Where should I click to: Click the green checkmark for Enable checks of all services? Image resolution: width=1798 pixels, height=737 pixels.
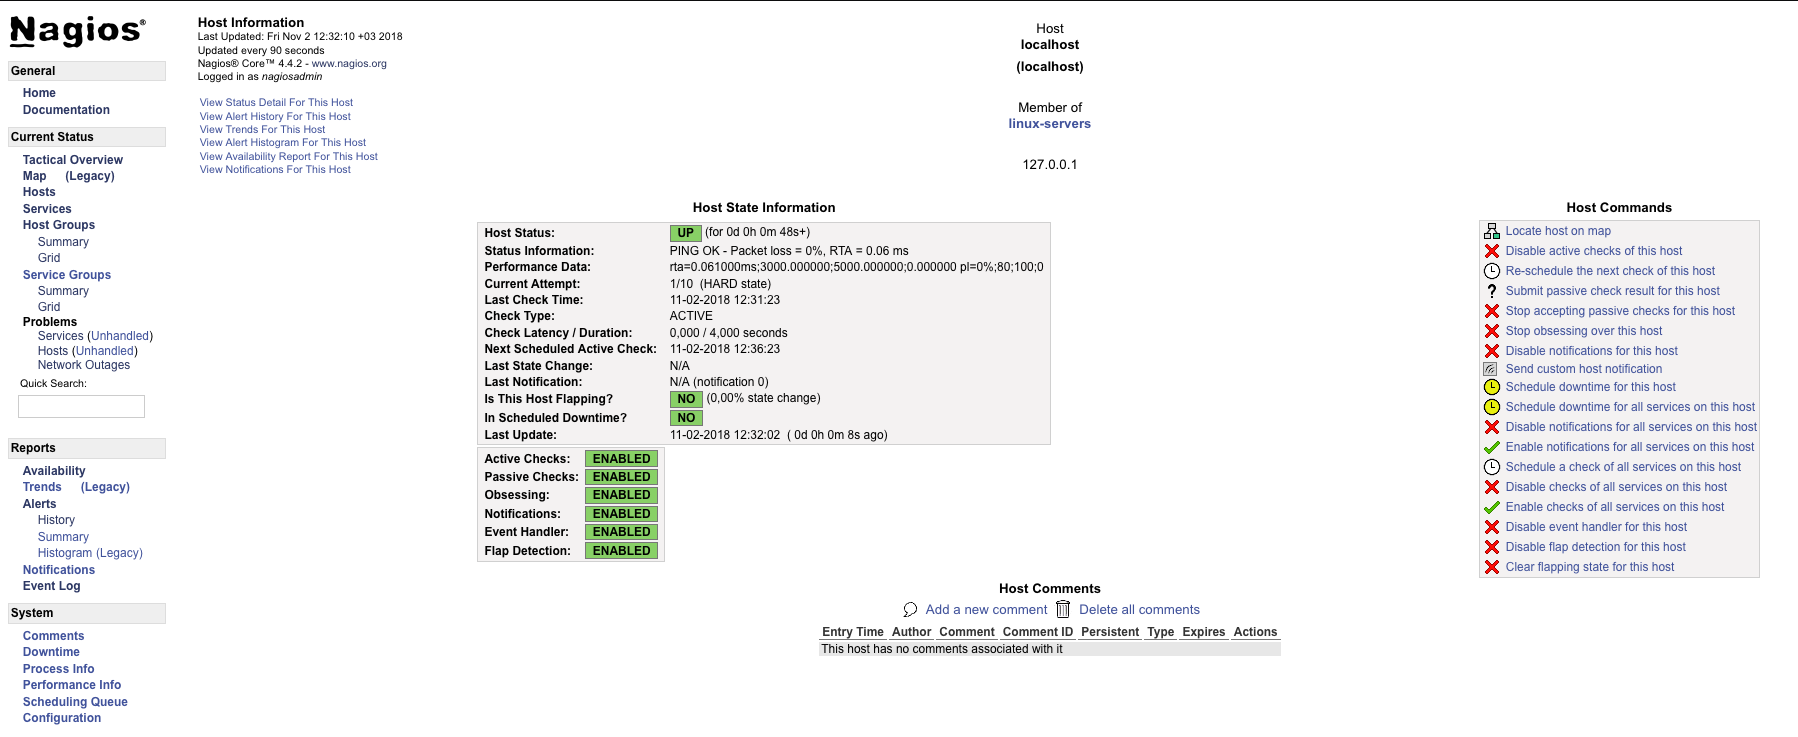1491,507
